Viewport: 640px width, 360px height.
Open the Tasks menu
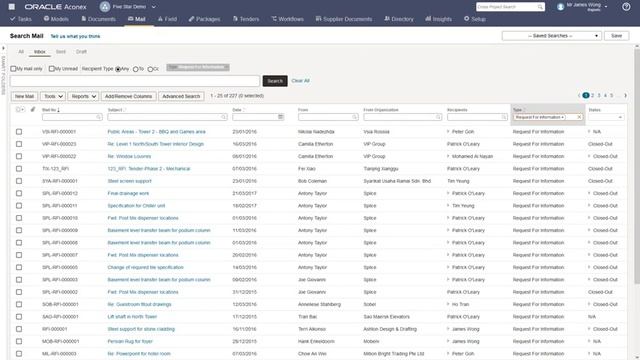coord(20,19)
